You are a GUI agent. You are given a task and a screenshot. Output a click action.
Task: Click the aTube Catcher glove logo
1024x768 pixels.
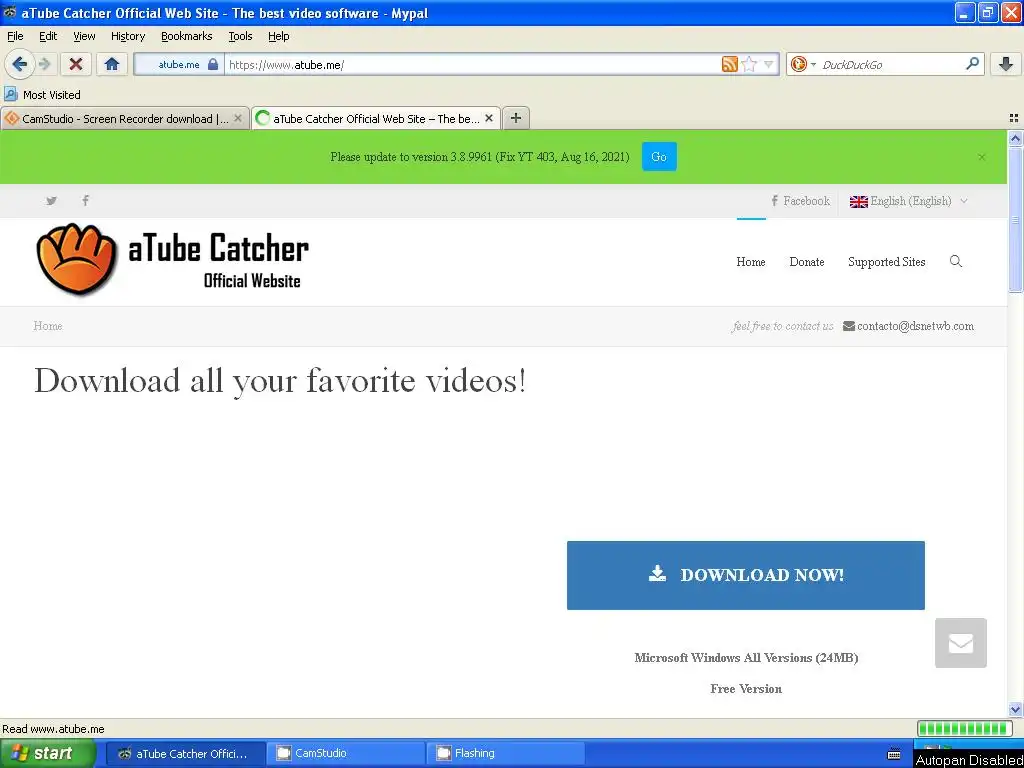(x=77, y=259)
